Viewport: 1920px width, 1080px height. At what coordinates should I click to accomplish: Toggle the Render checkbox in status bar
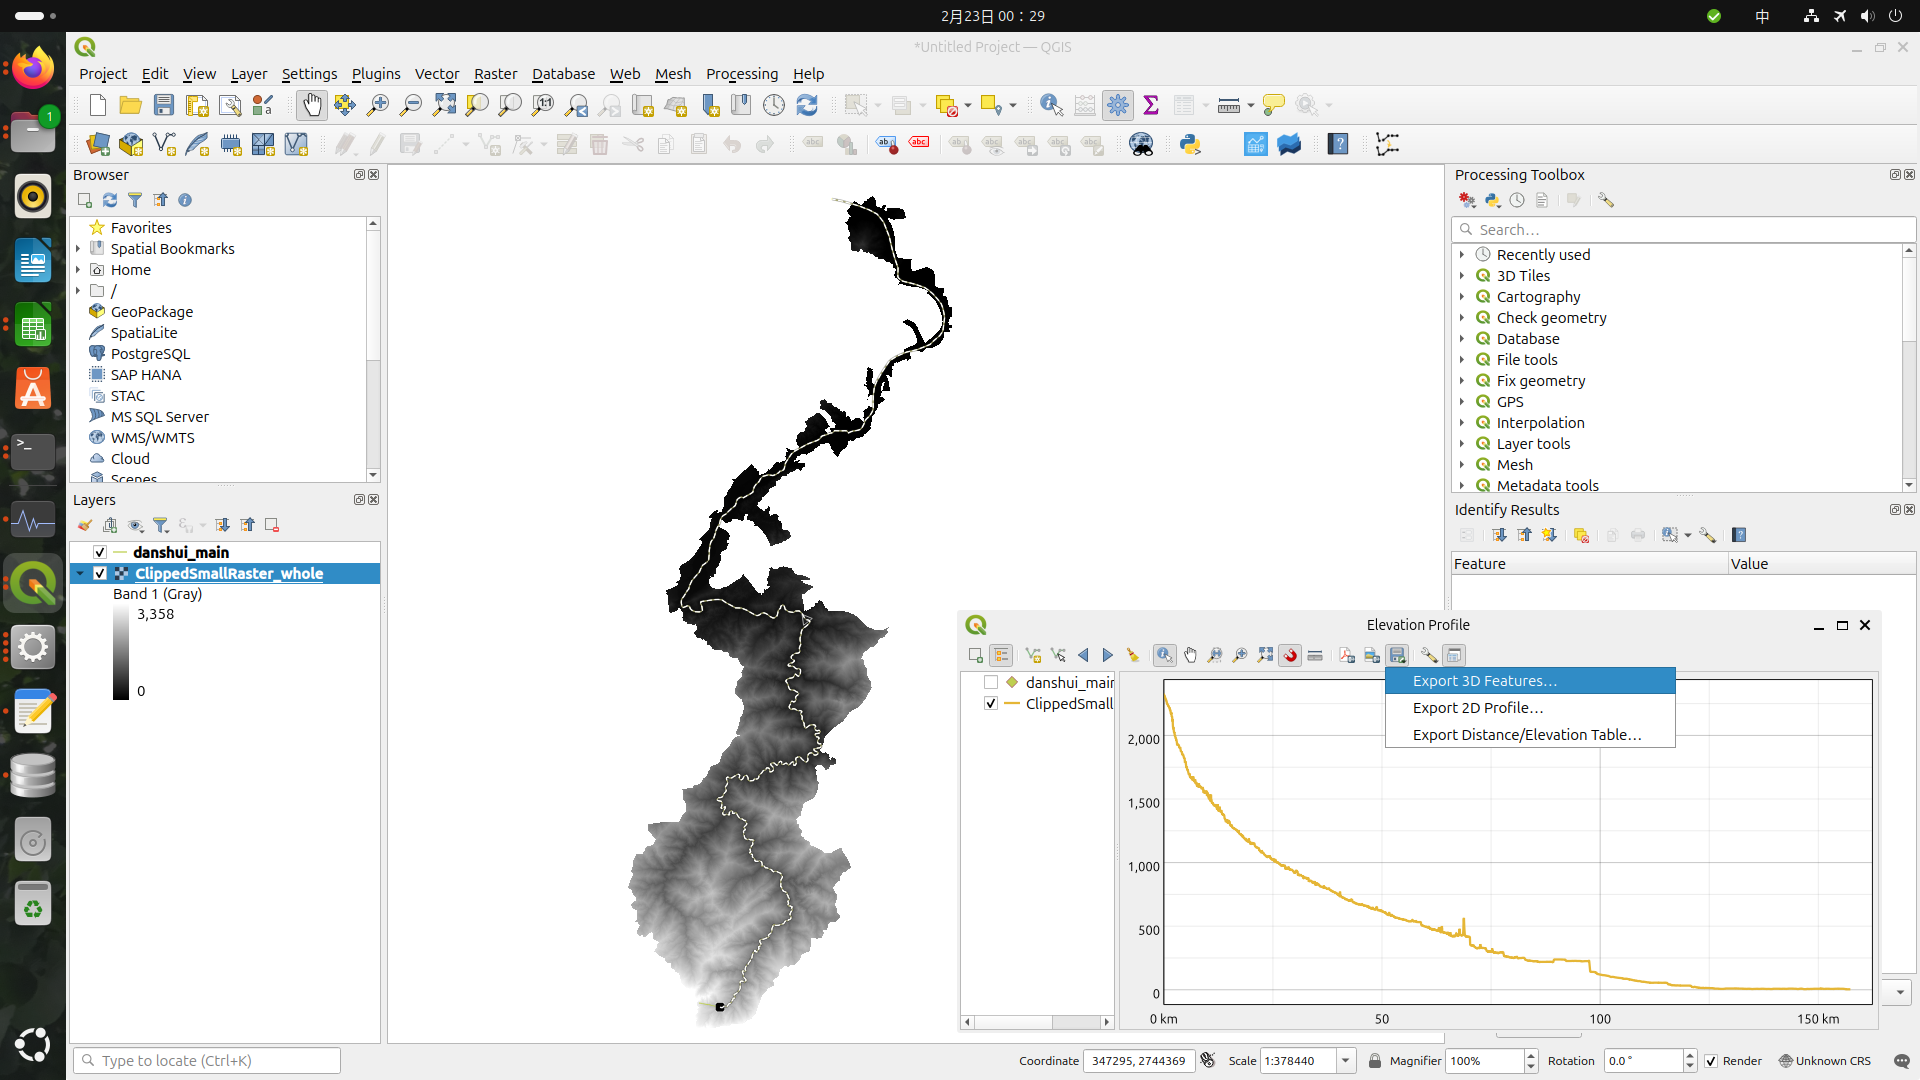click(1711, 1061)
